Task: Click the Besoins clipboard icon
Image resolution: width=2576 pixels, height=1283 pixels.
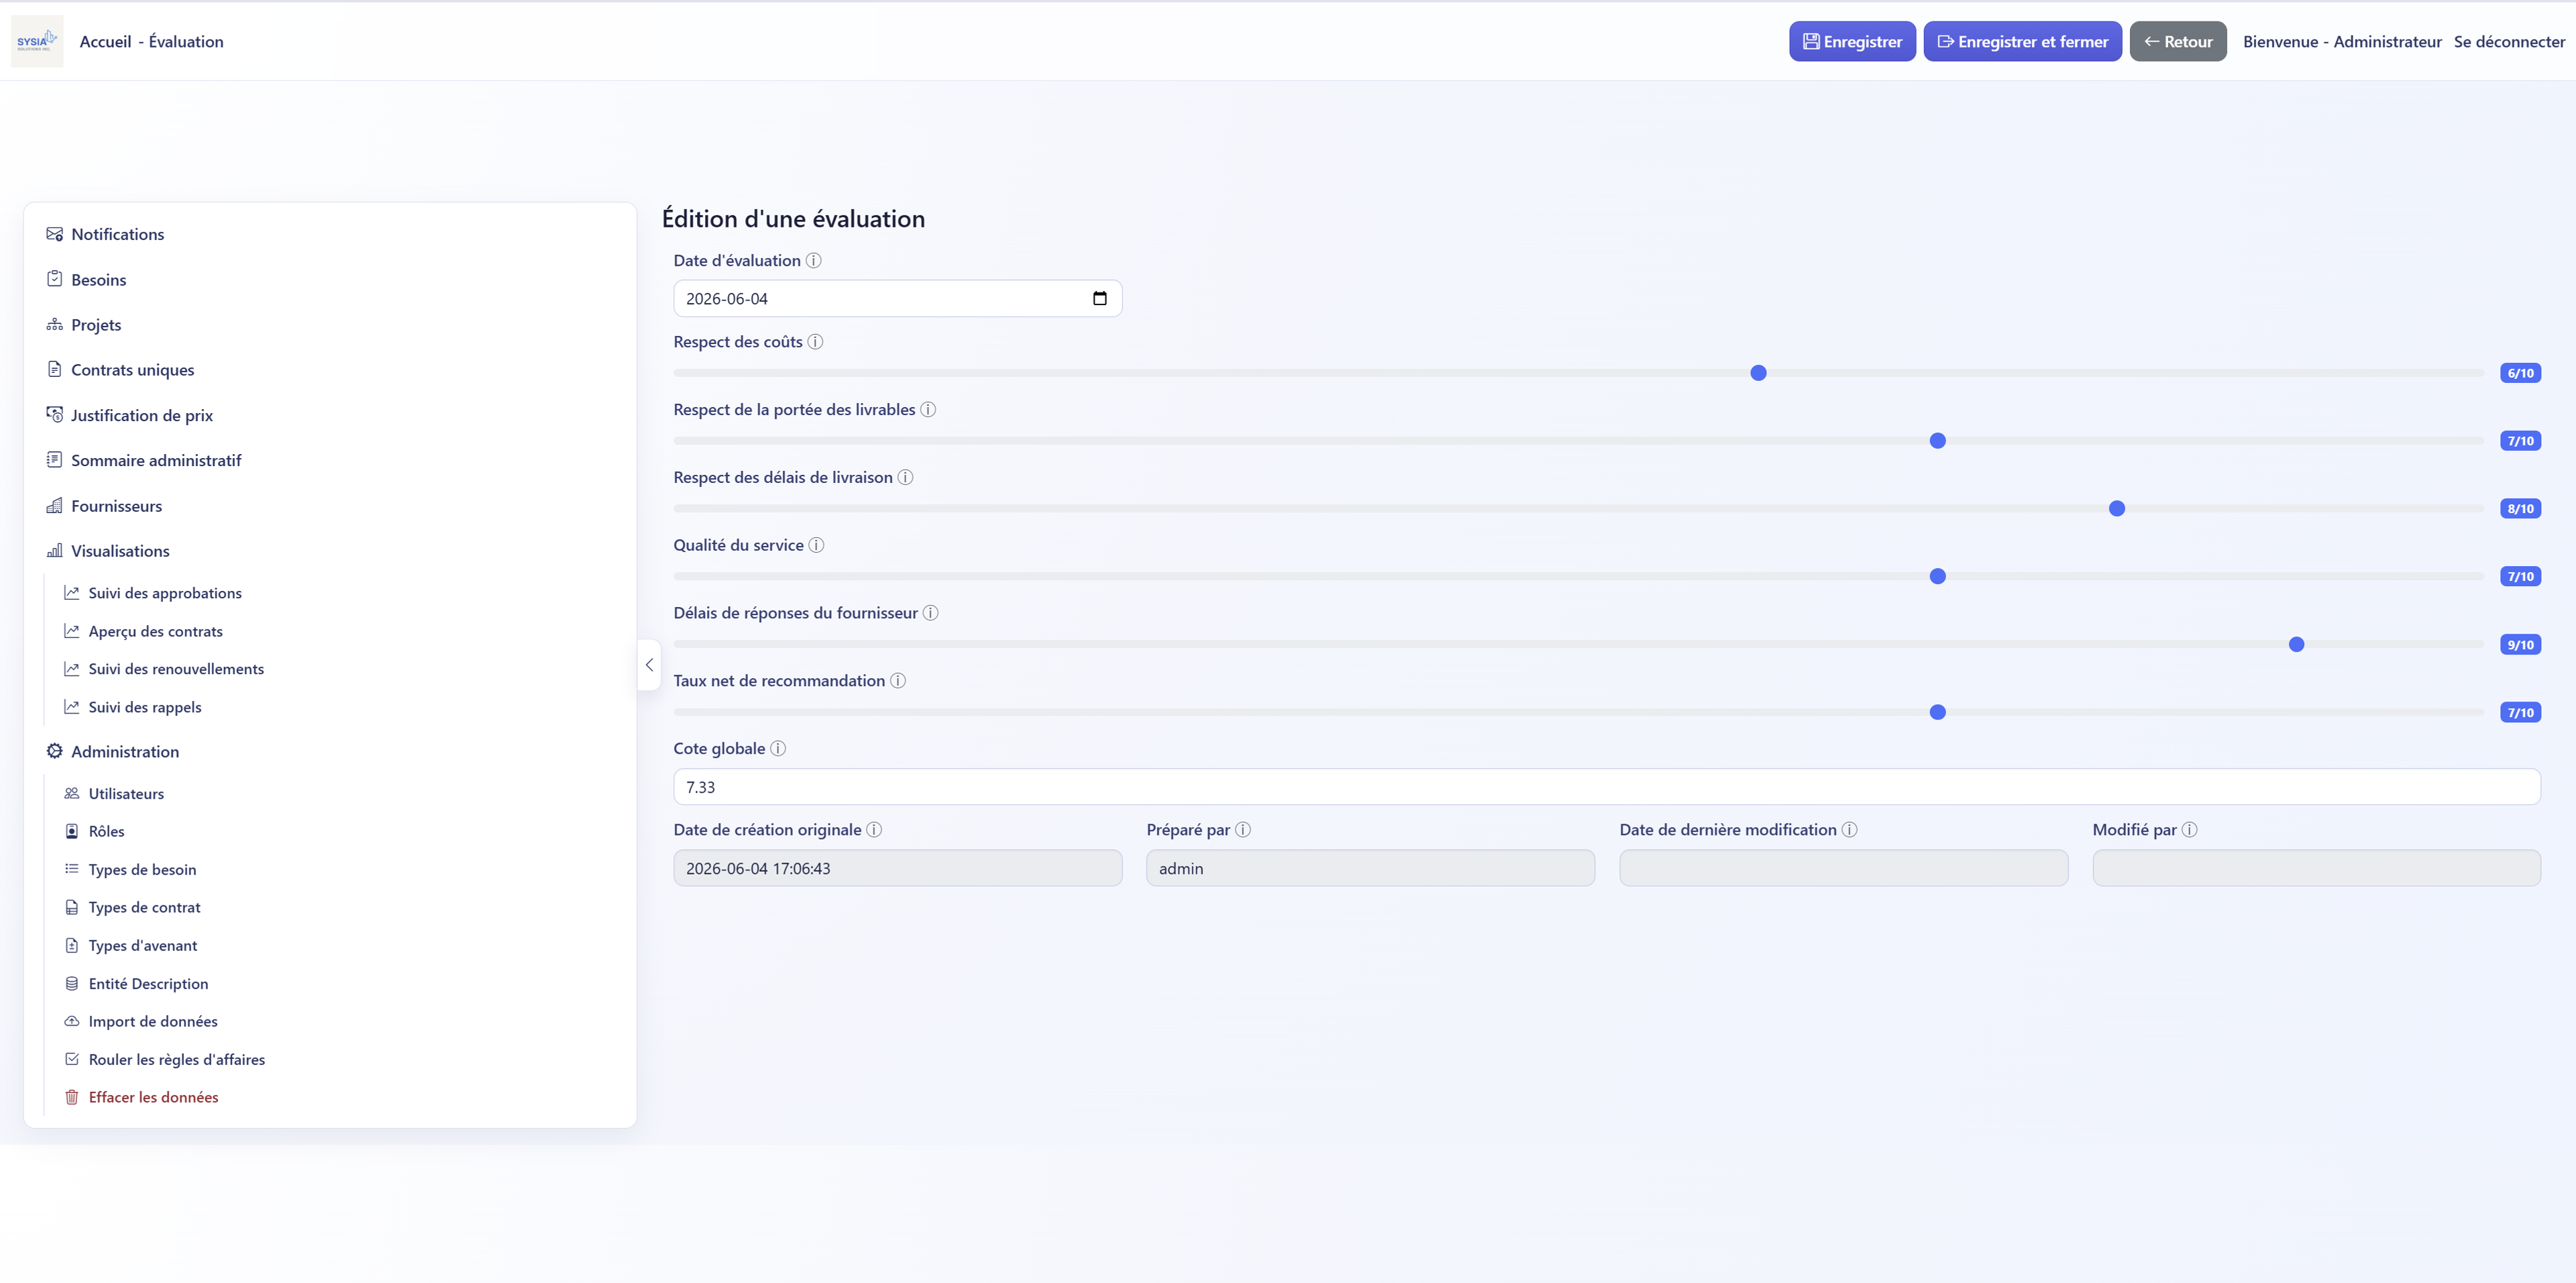Action: coord(55,279)
